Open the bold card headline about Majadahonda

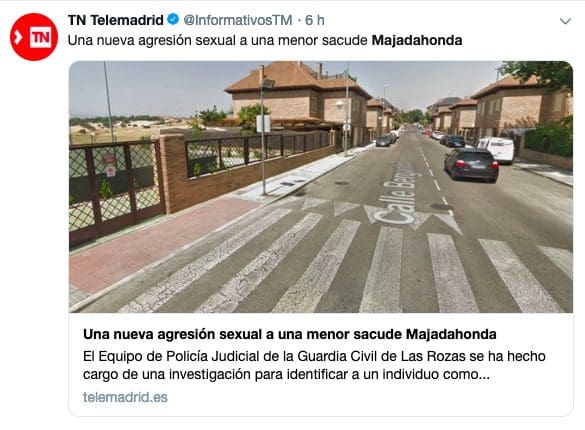[290, 334]
